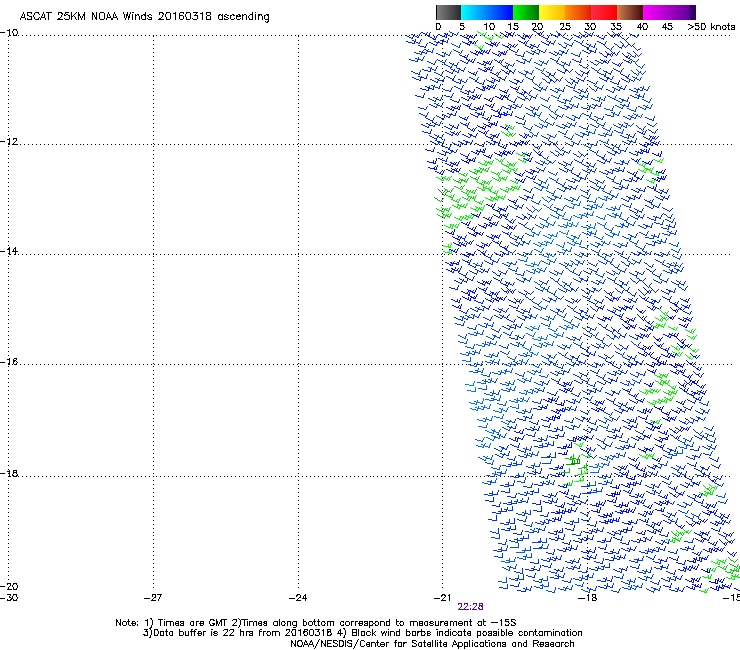Screen dimensions: 740x650
Task: Click the '45' label under the color bar
Action: tap(667, 27)
